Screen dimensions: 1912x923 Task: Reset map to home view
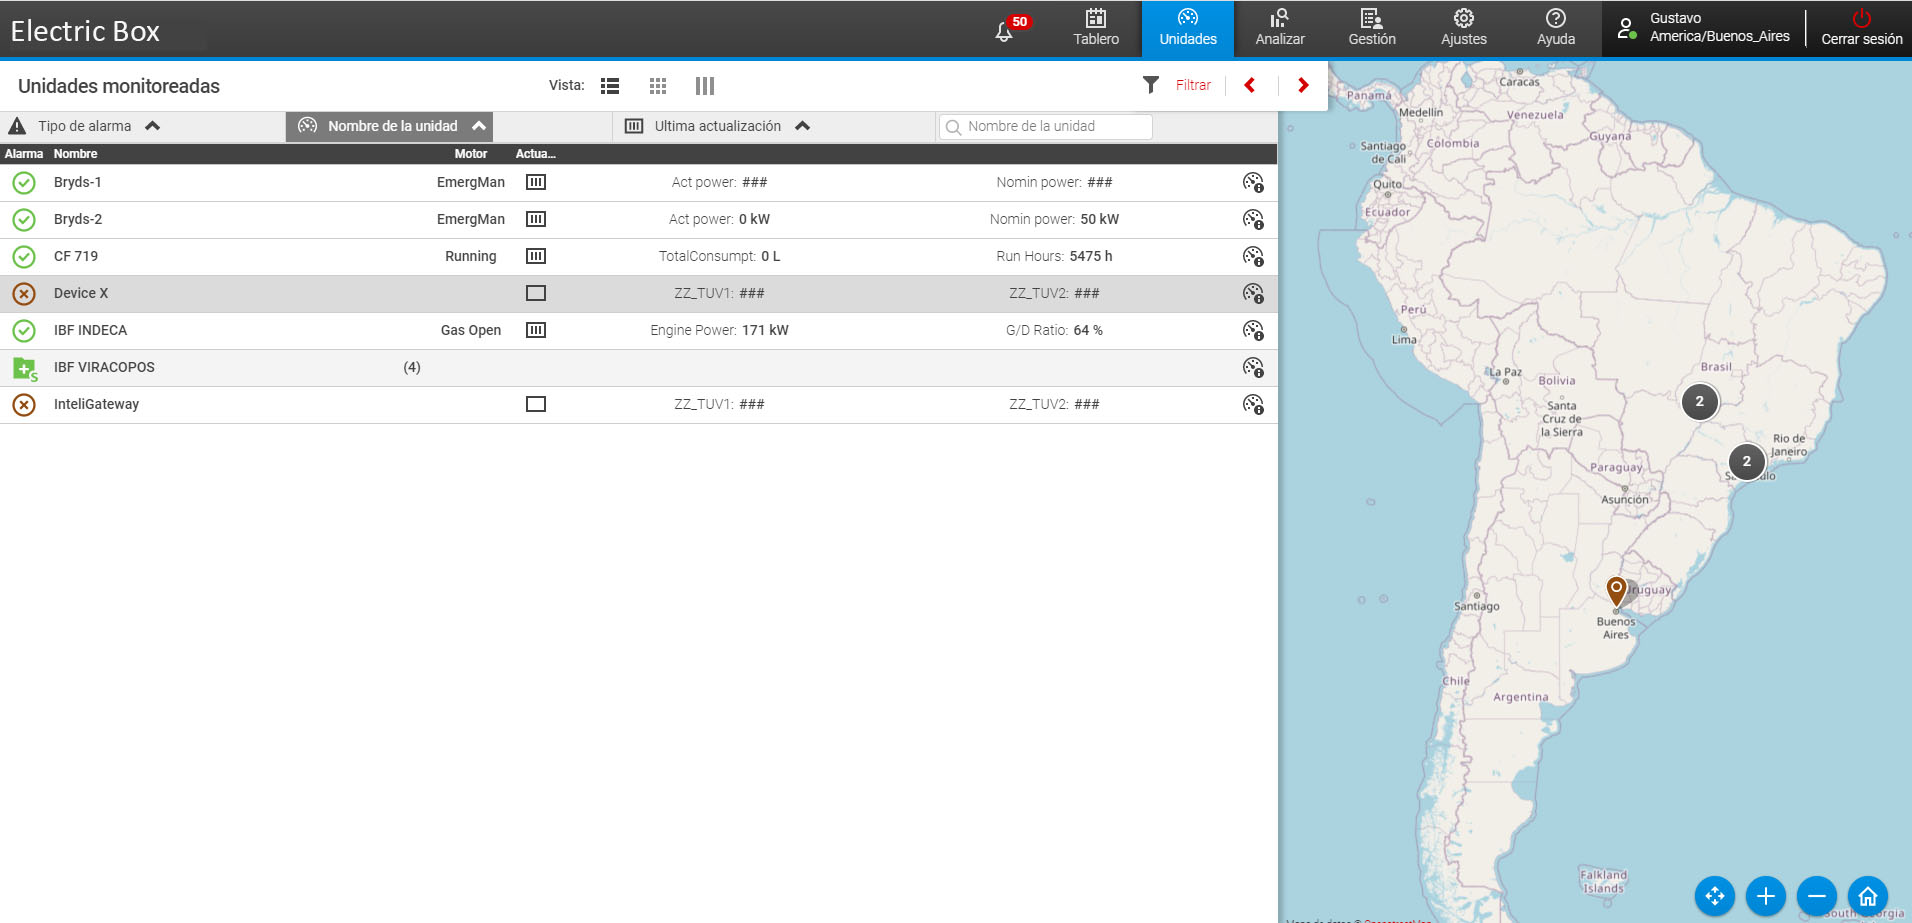1867,896
